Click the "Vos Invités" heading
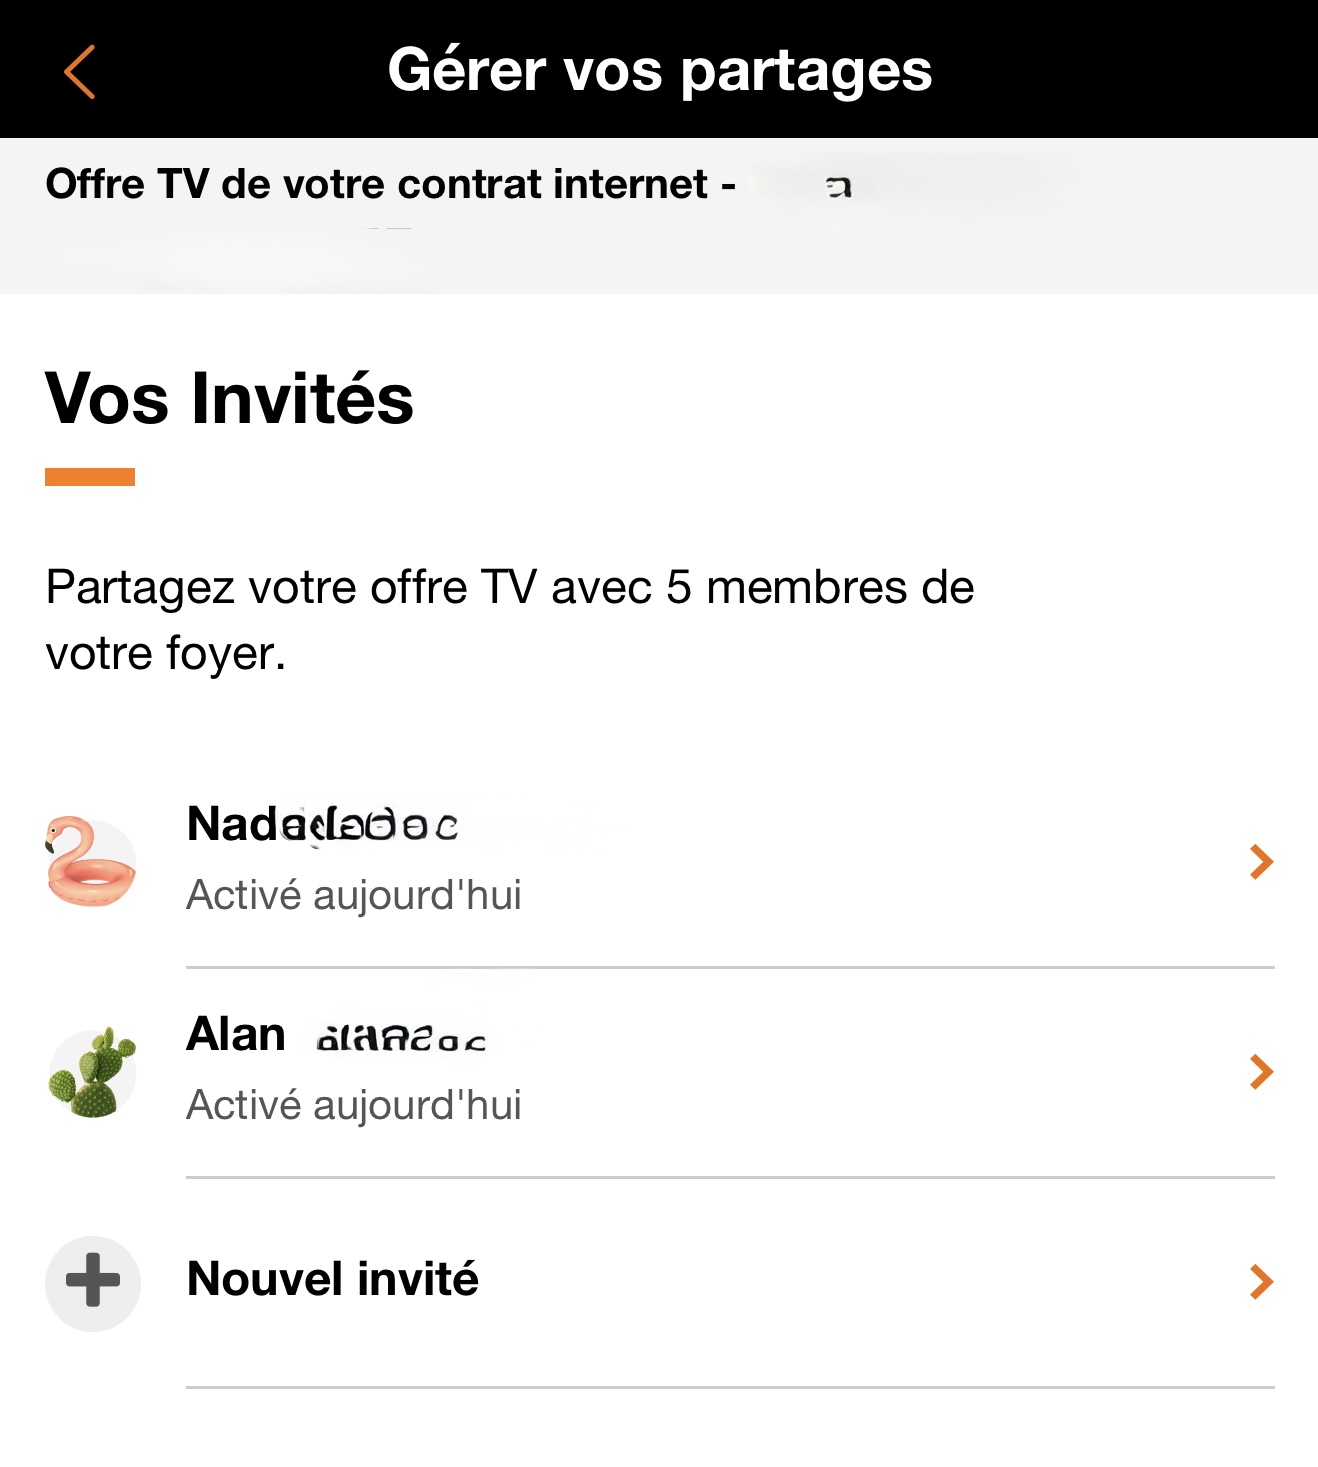The image size is (1318, 1467). [x=229, y=399]
